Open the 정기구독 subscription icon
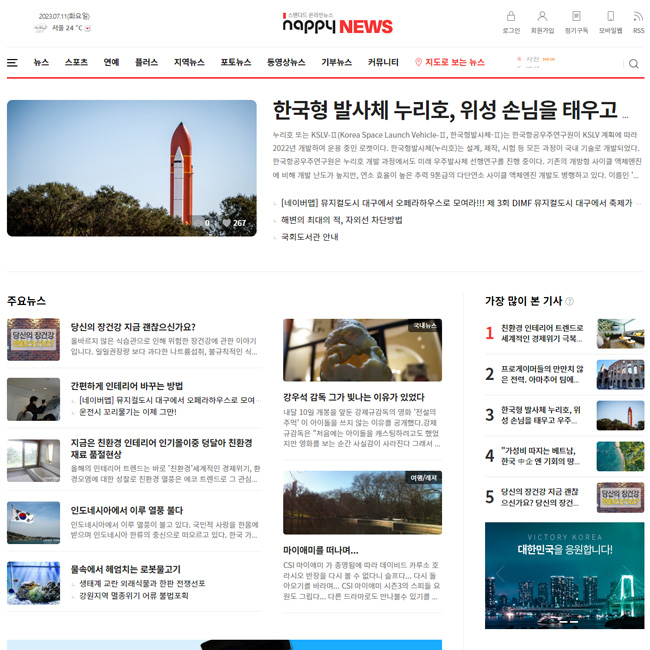650x650 pixels. click(576, 16)
